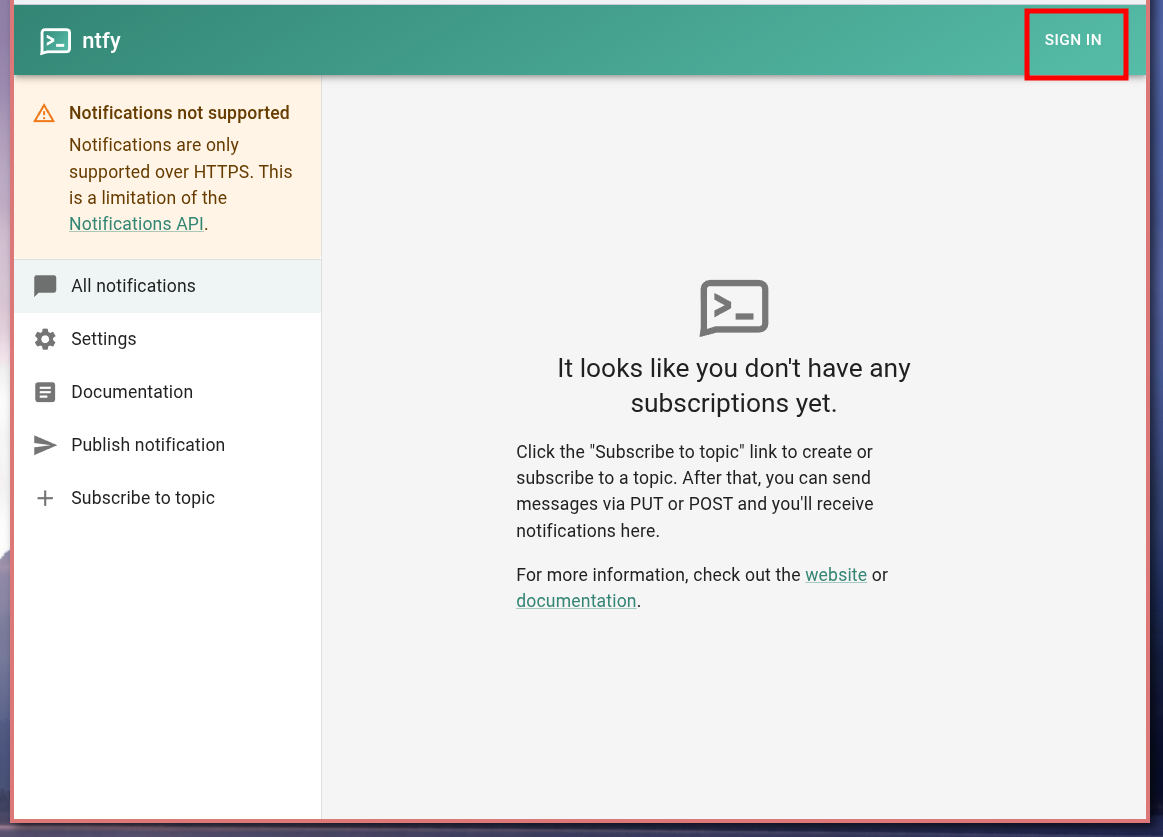
Task: Click the plus icon for Subscribe to topic
Action: click(45, 498)
